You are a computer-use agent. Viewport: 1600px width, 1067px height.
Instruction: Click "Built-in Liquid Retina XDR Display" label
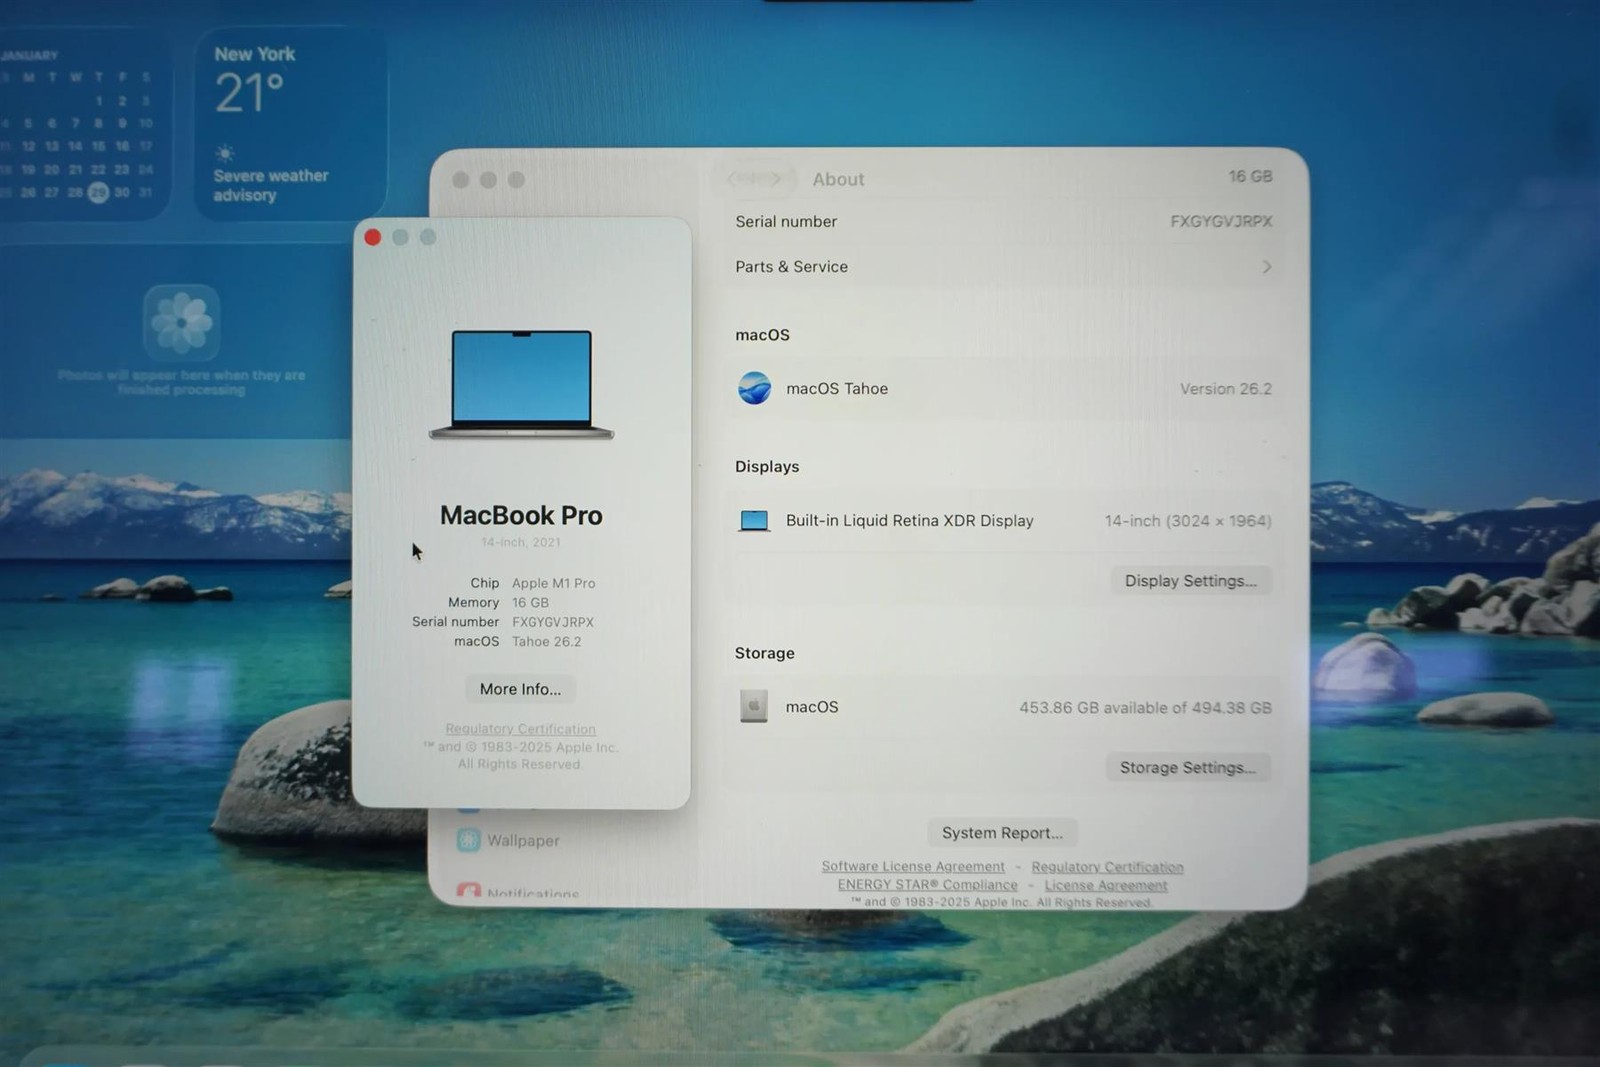point(910,521)
